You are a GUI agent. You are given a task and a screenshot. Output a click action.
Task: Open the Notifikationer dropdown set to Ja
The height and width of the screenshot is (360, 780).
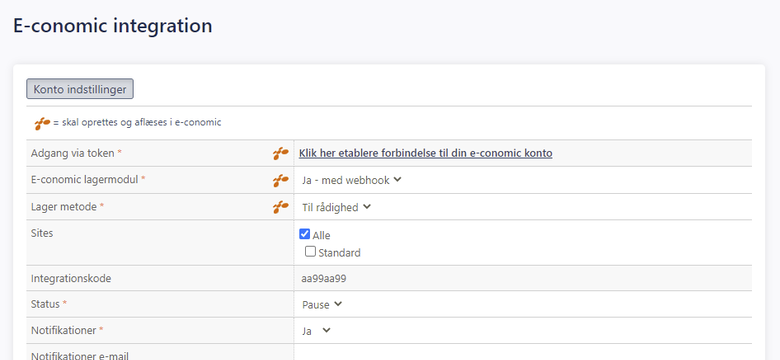click(x=316, y=331)
